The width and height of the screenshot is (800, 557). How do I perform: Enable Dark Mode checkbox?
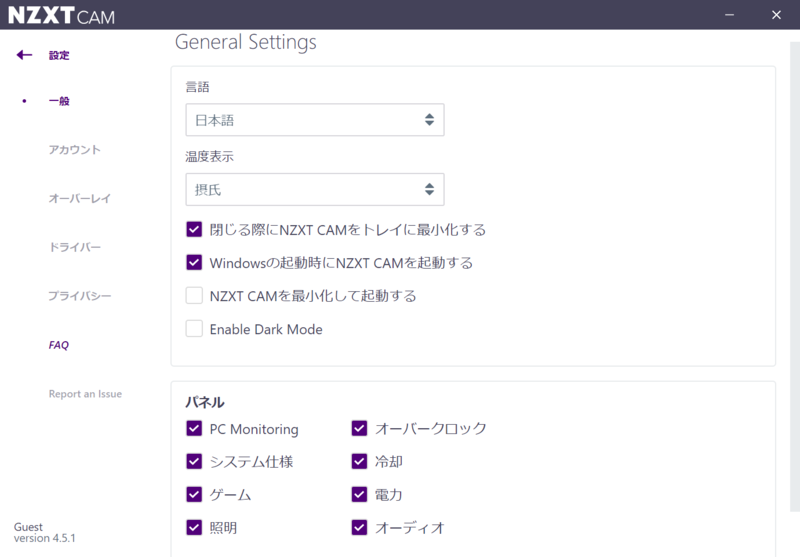pos(194,329)
